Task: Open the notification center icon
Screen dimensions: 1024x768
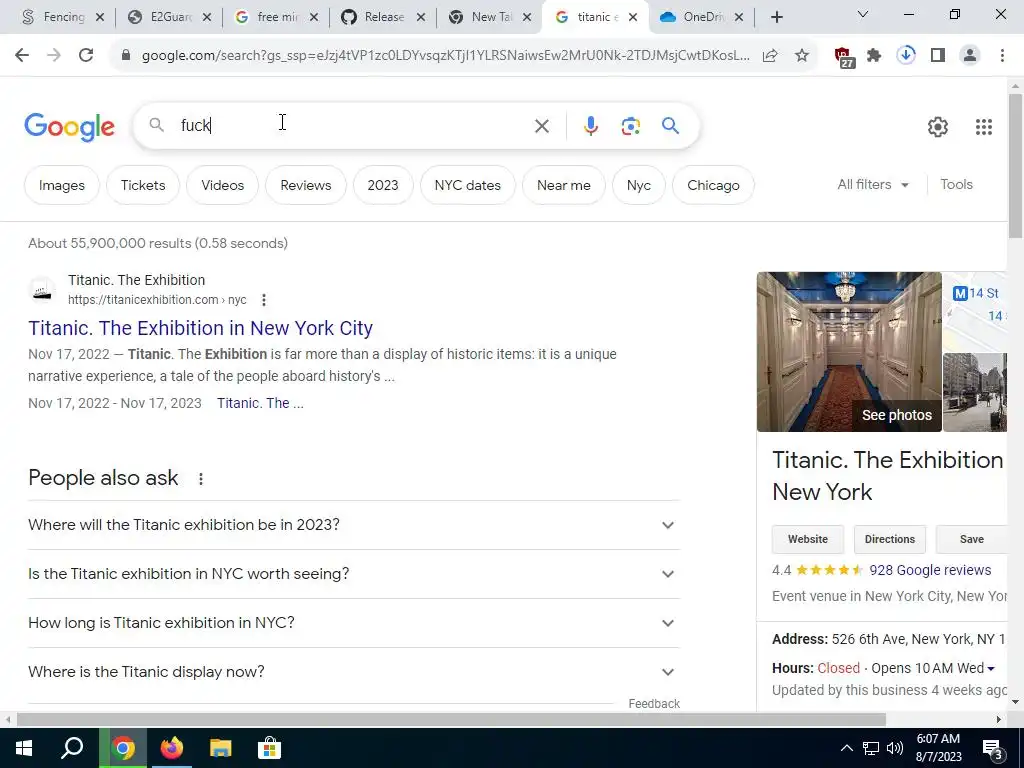Action: pyautogui.click(x=993, y=749)
